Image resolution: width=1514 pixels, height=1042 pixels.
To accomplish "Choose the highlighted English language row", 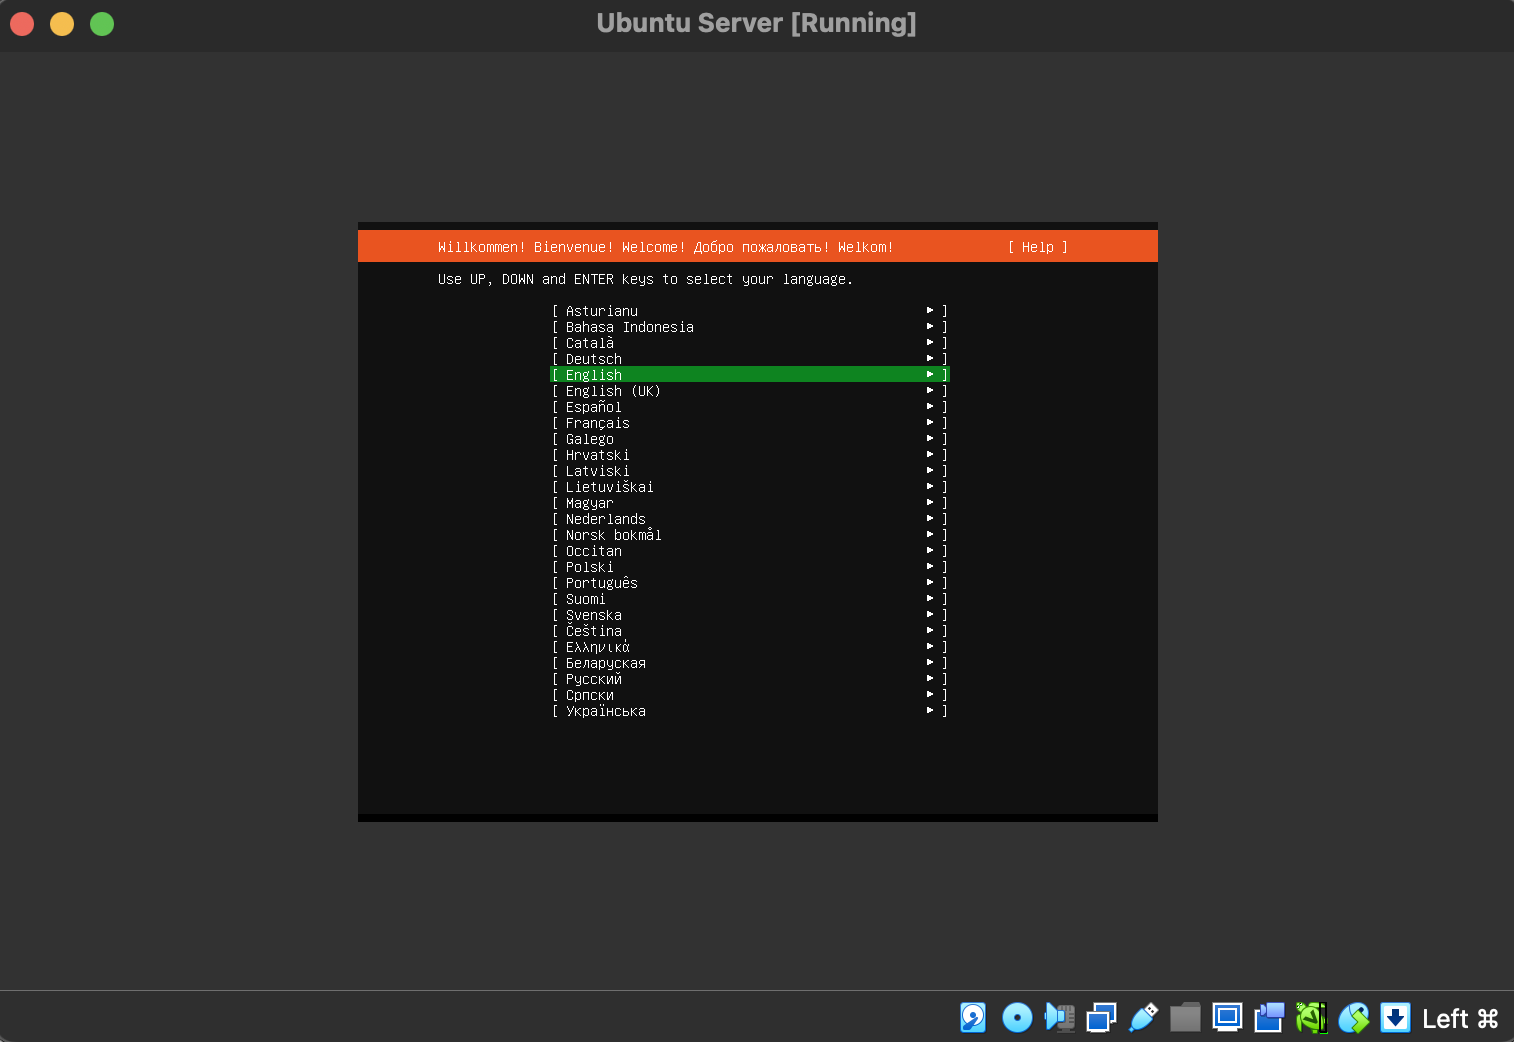I will (750, 375).
